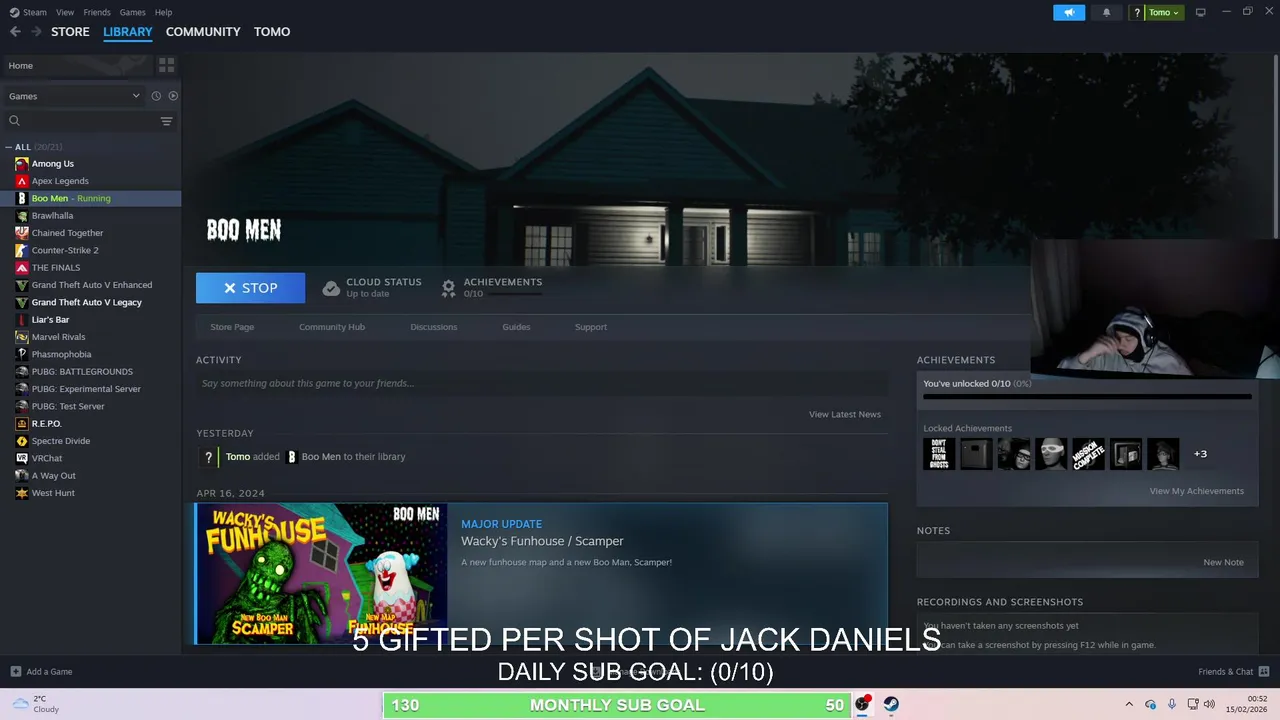Open the Games category dropdown

[x=74, y=96]
